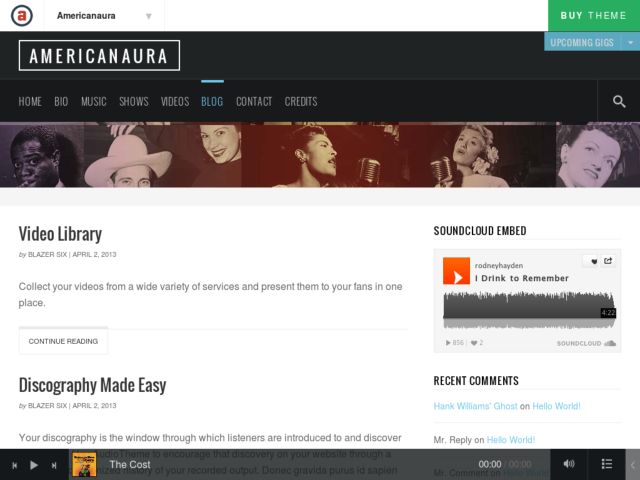This screenshot has height=480, width=640.
Task: Open Hank Williams' Ghost commenter link
Action: click(x=475, y=406)
